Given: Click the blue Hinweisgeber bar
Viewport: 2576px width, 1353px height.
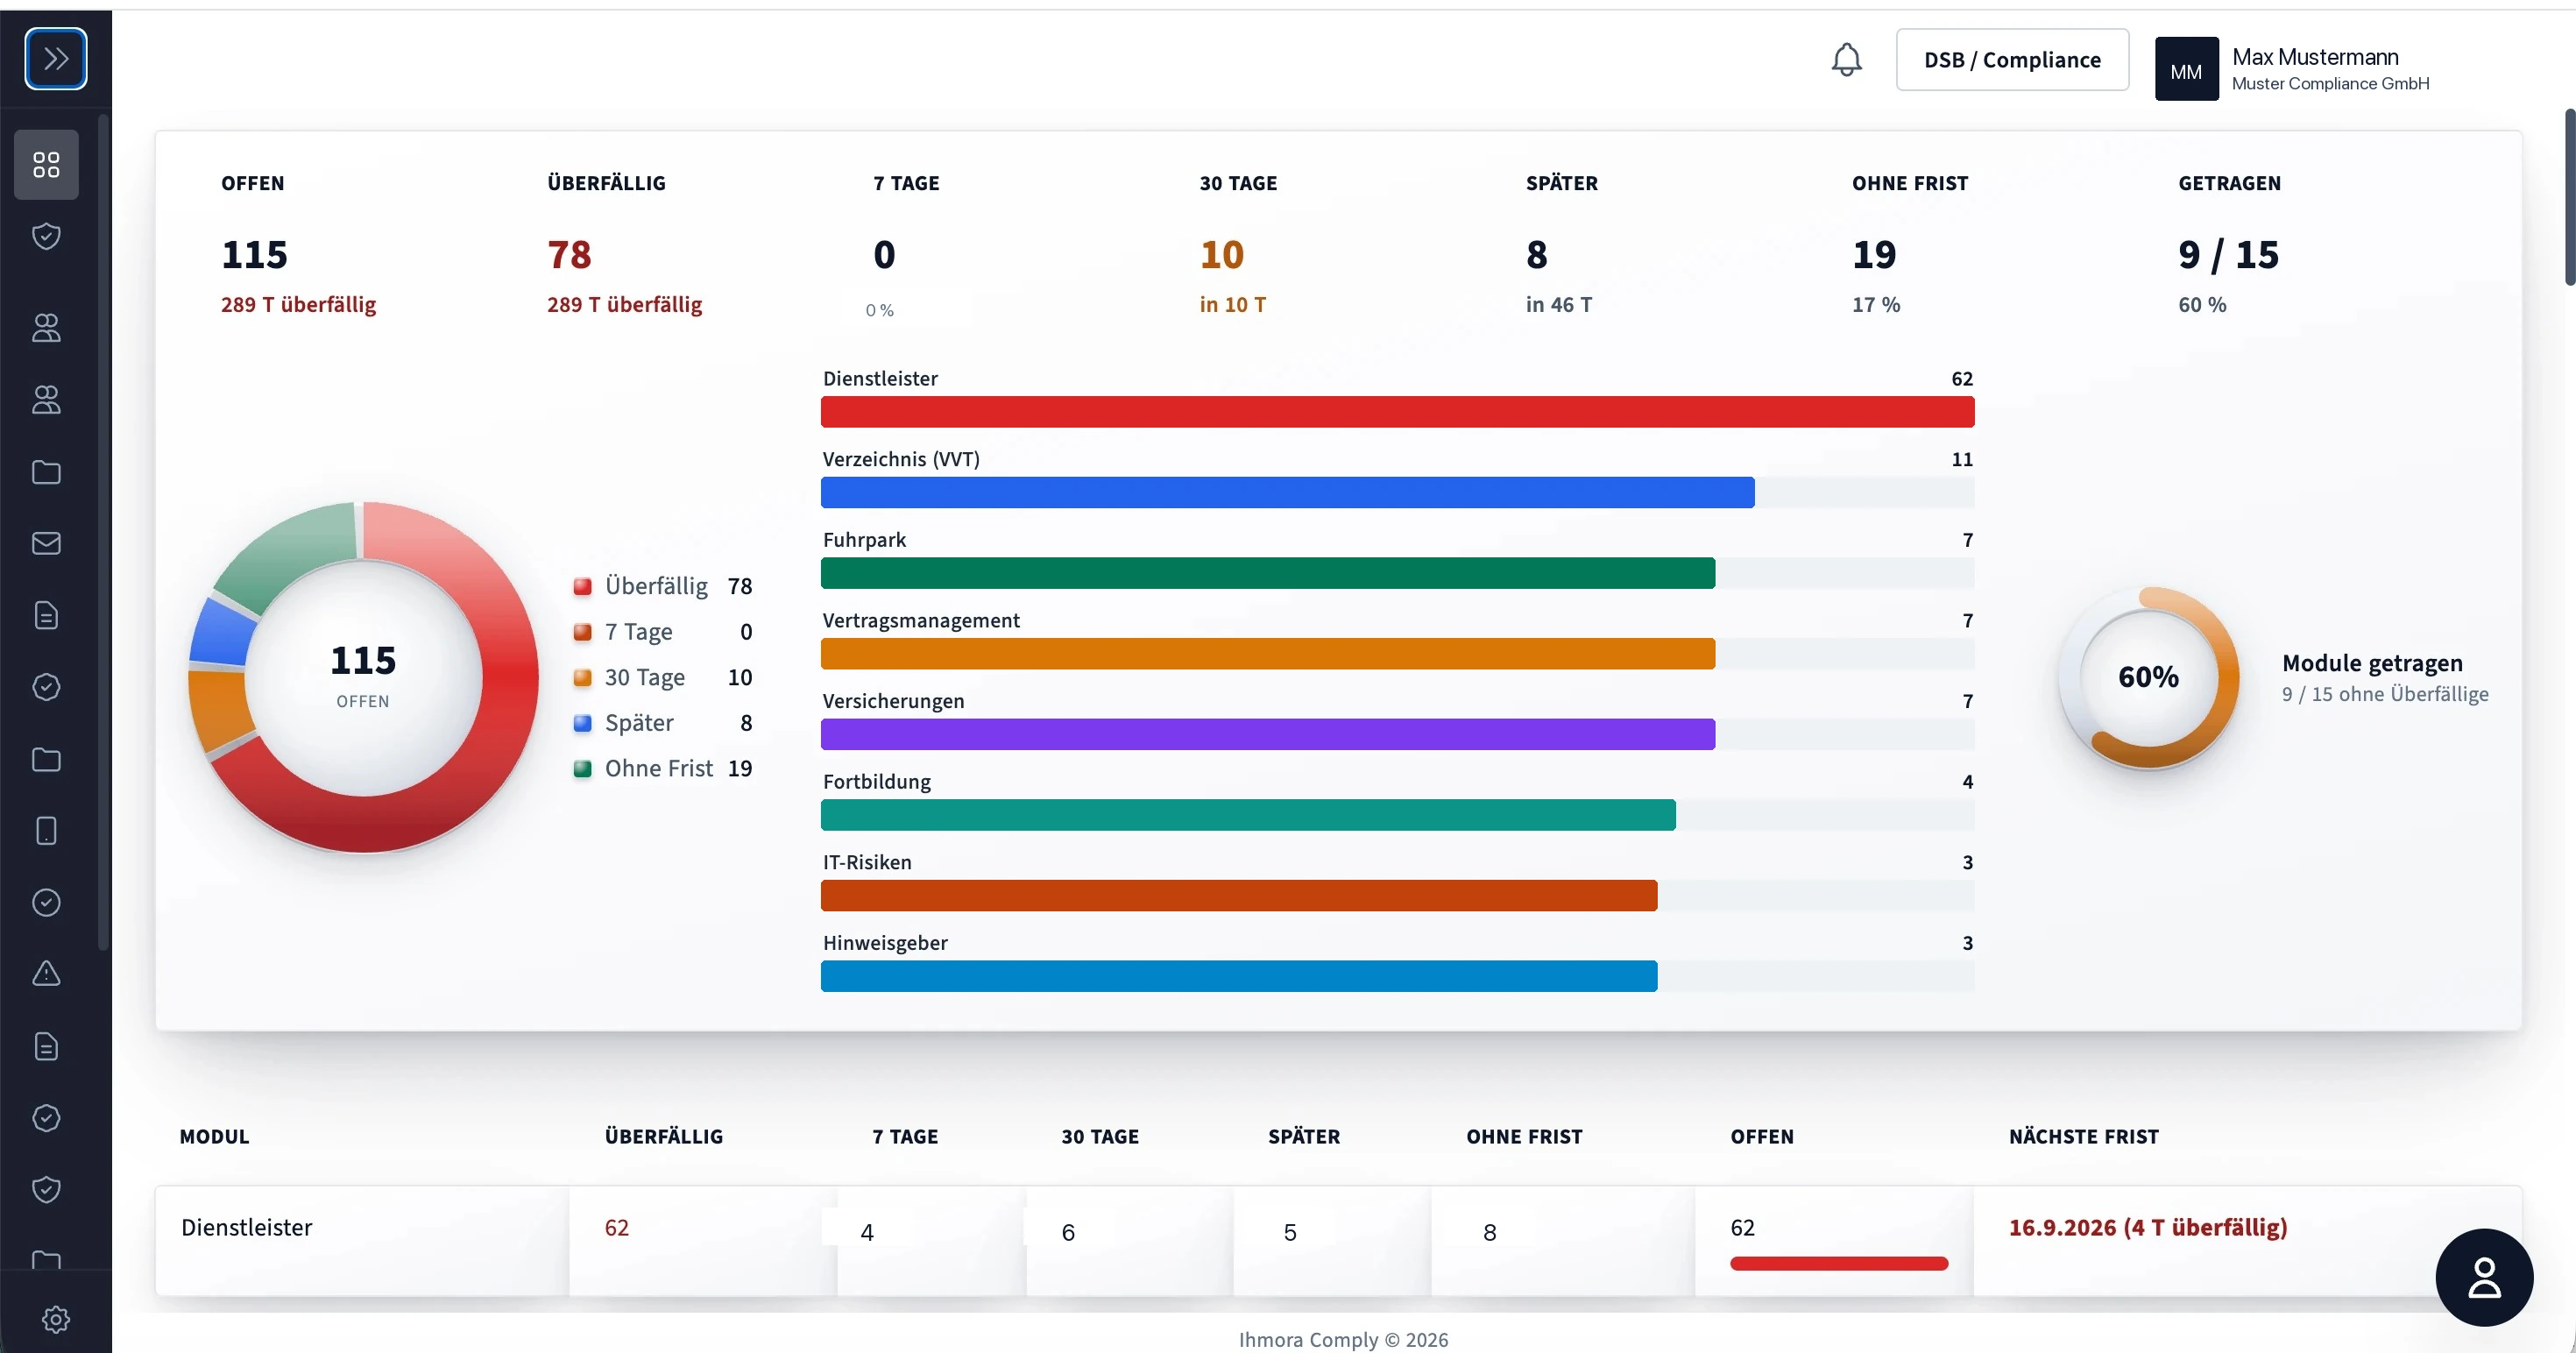Looking at the screenshot, I should [x=1239, y=976].
